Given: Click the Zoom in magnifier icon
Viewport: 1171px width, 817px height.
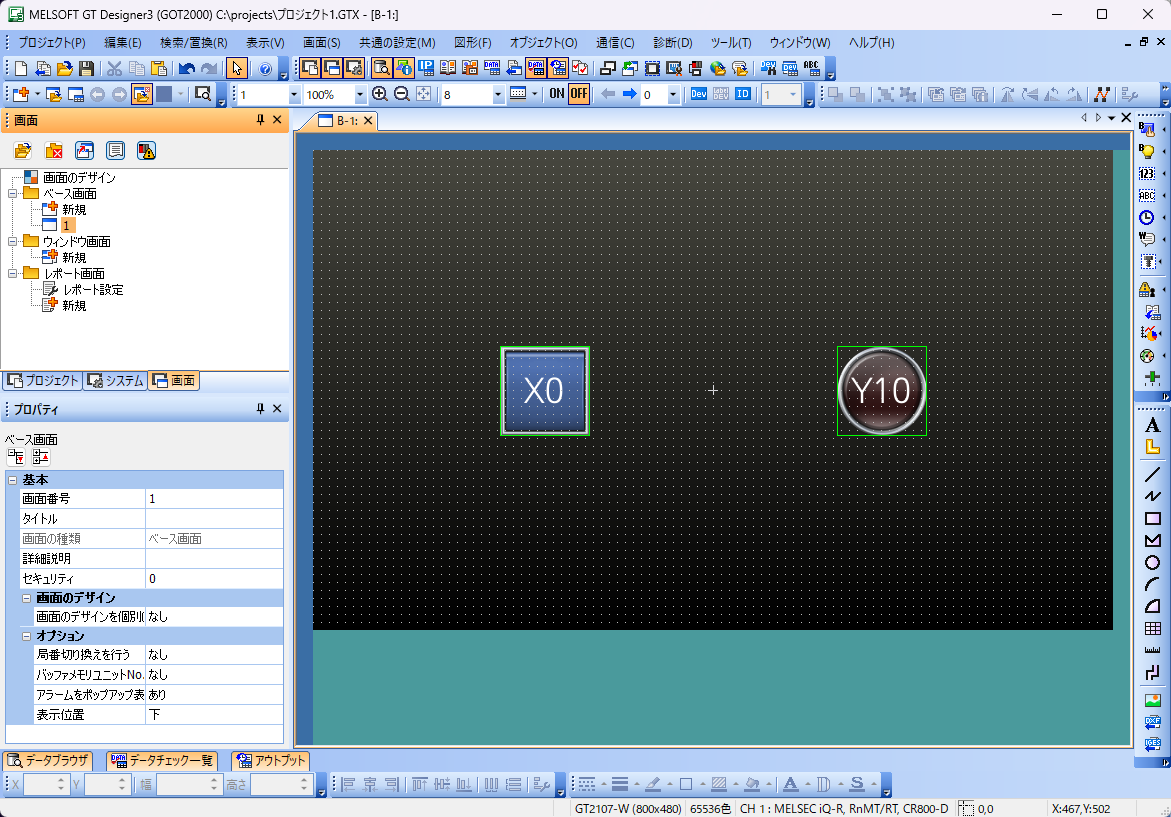Looking at the screenshot, I should pyautogui.click(x=380, y=94).
